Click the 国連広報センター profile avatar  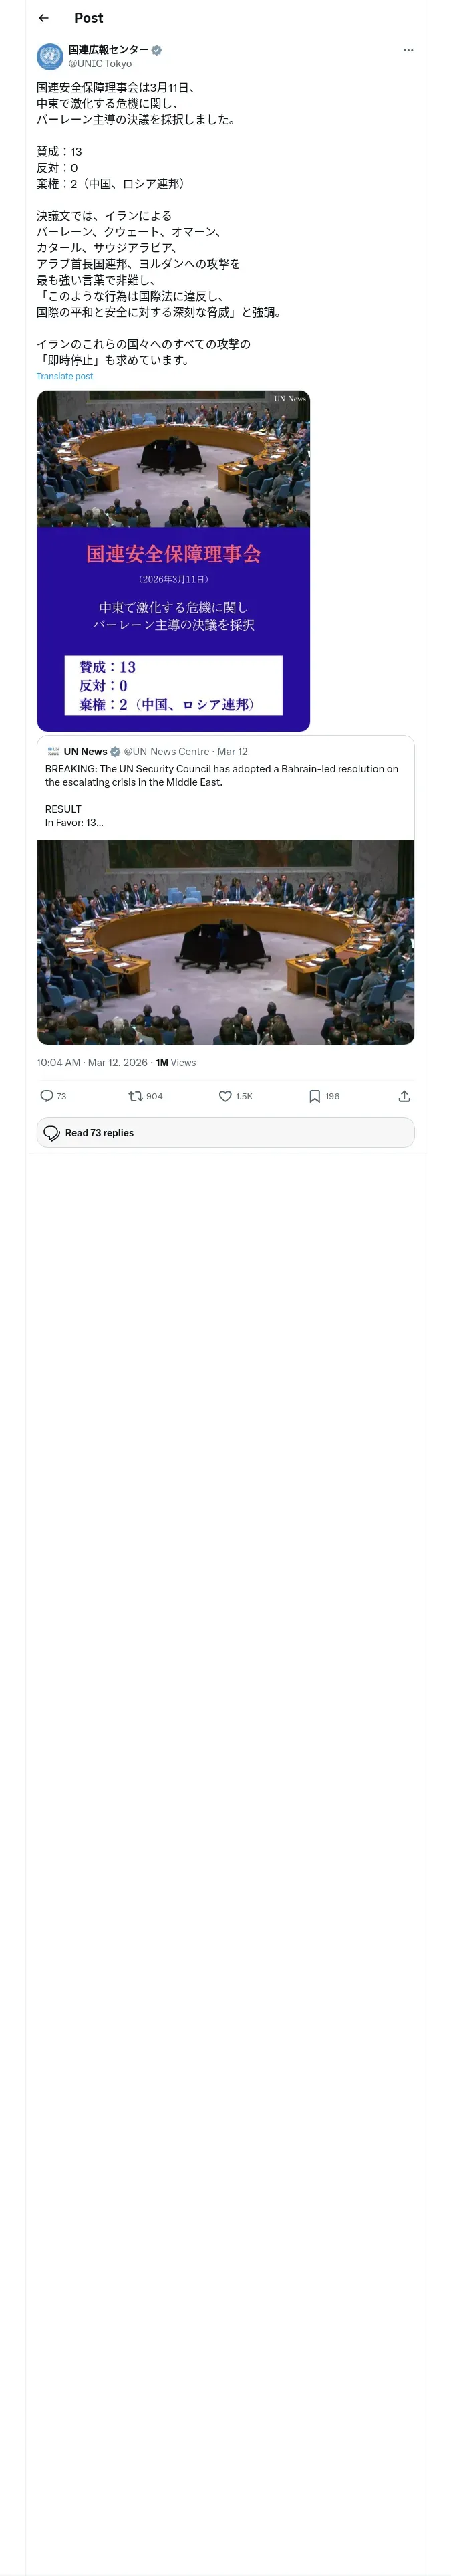click(x=50, y=56)
